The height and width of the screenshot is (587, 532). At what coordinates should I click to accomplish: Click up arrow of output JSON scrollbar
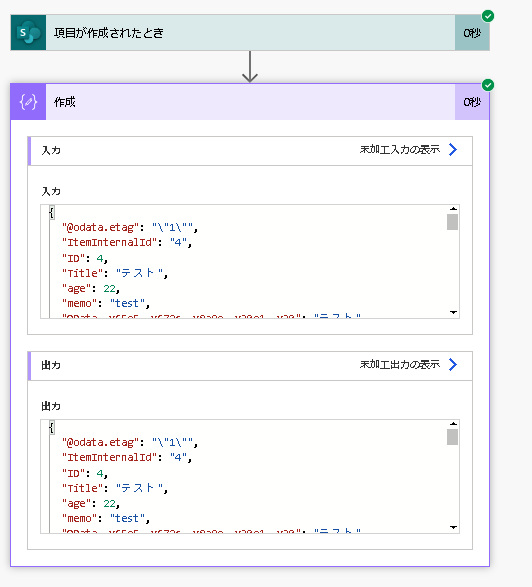coord(453,424)
